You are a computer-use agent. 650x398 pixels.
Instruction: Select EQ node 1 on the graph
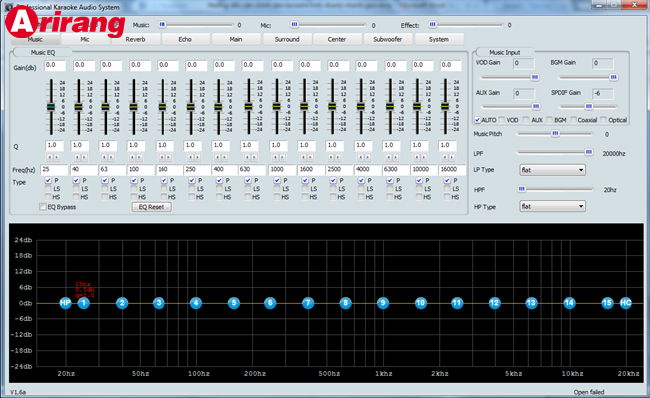(x=83, y=303)
